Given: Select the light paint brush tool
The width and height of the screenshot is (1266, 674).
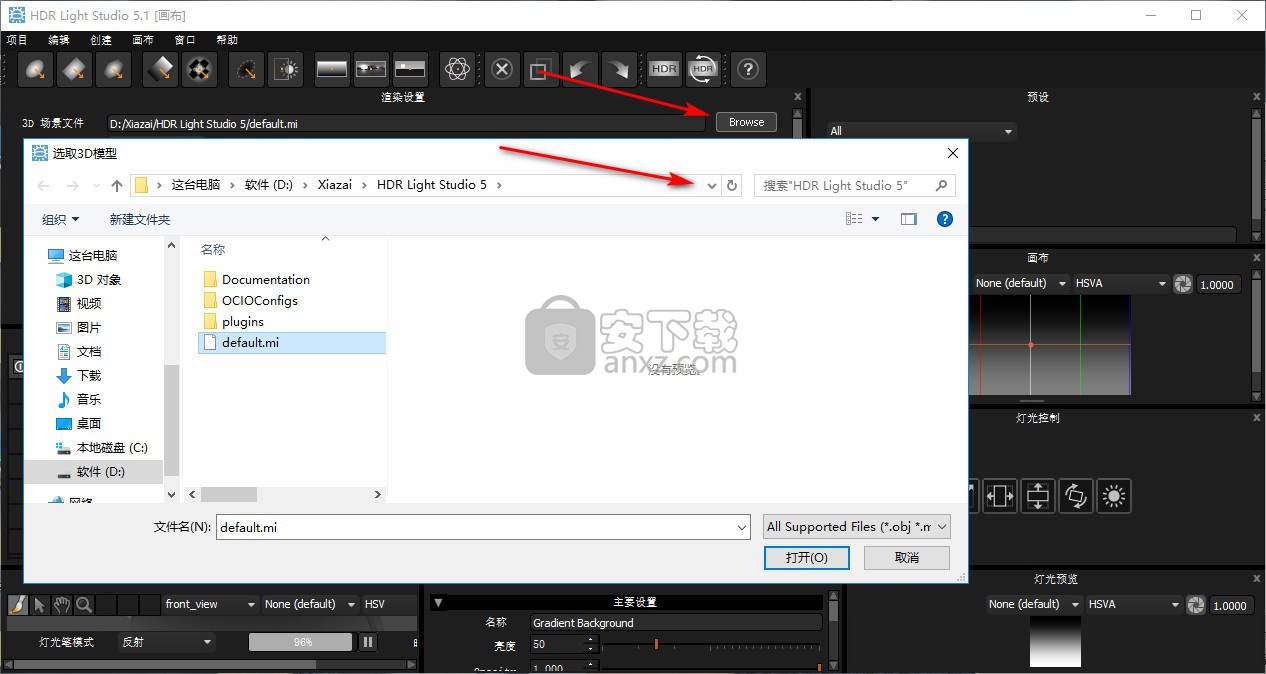Looking at the screenshot, I should pos(17,604).
